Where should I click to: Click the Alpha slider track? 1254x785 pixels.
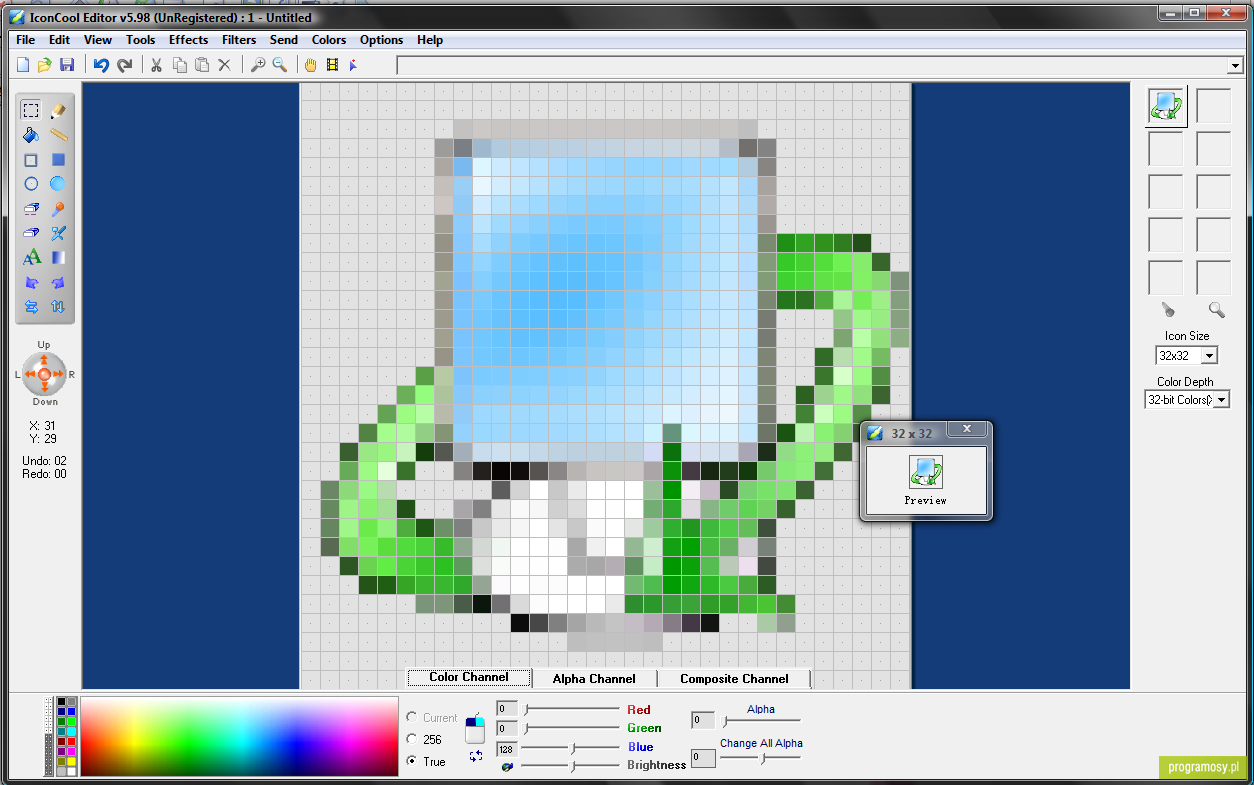click(761, 720)
